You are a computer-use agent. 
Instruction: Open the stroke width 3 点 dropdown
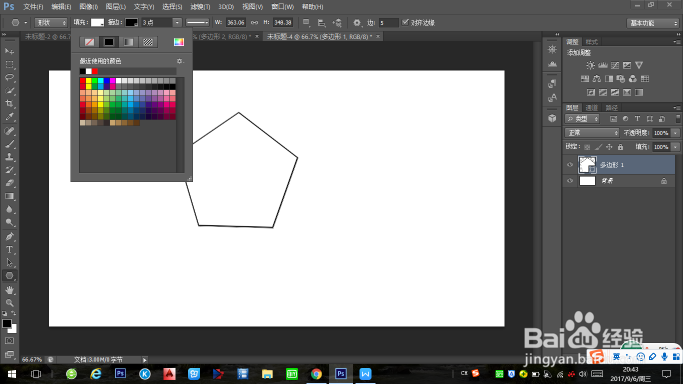(177, 22)
